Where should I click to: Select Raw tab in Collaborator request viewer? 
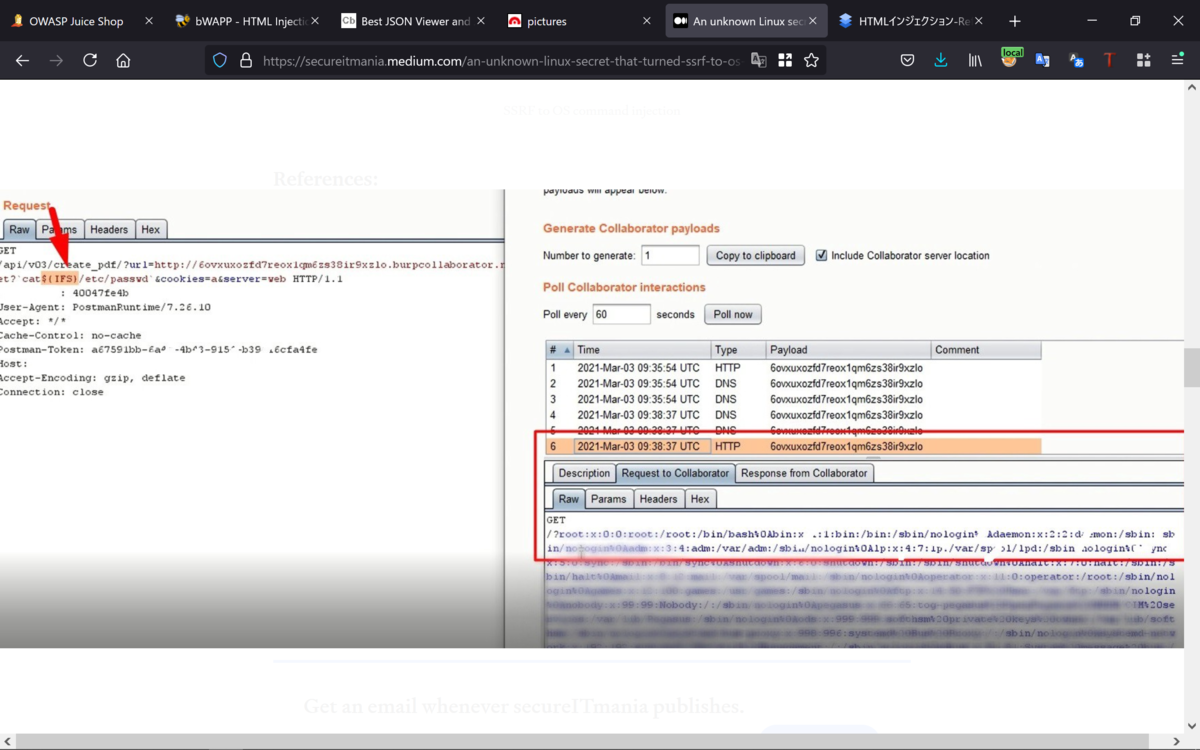568,499
